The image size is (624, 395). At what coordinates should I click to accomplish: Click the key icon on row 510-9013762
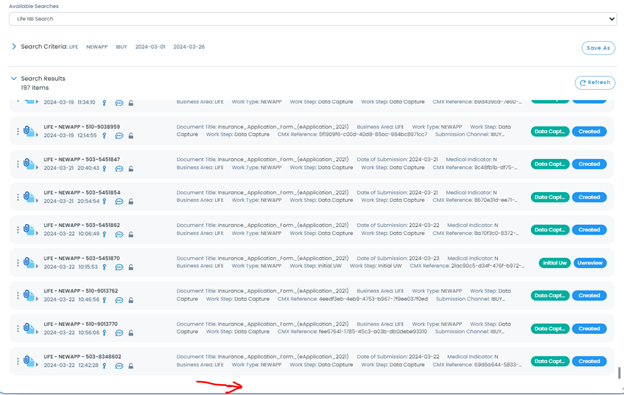[104, 300]
